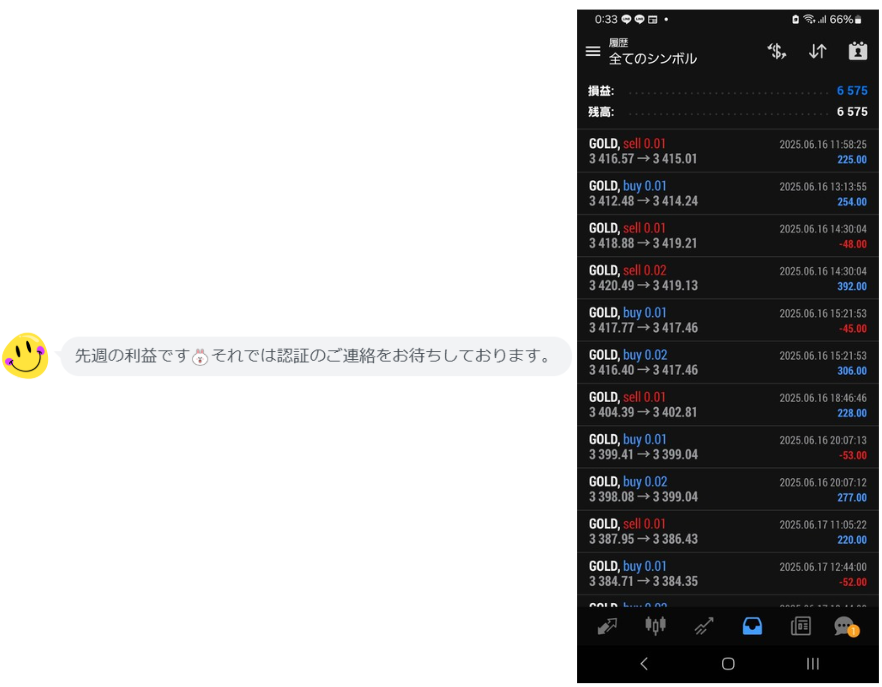Tap the symbol filter dollar icon
The width and height of the screenshot is (882, 687).
(777, 51)
